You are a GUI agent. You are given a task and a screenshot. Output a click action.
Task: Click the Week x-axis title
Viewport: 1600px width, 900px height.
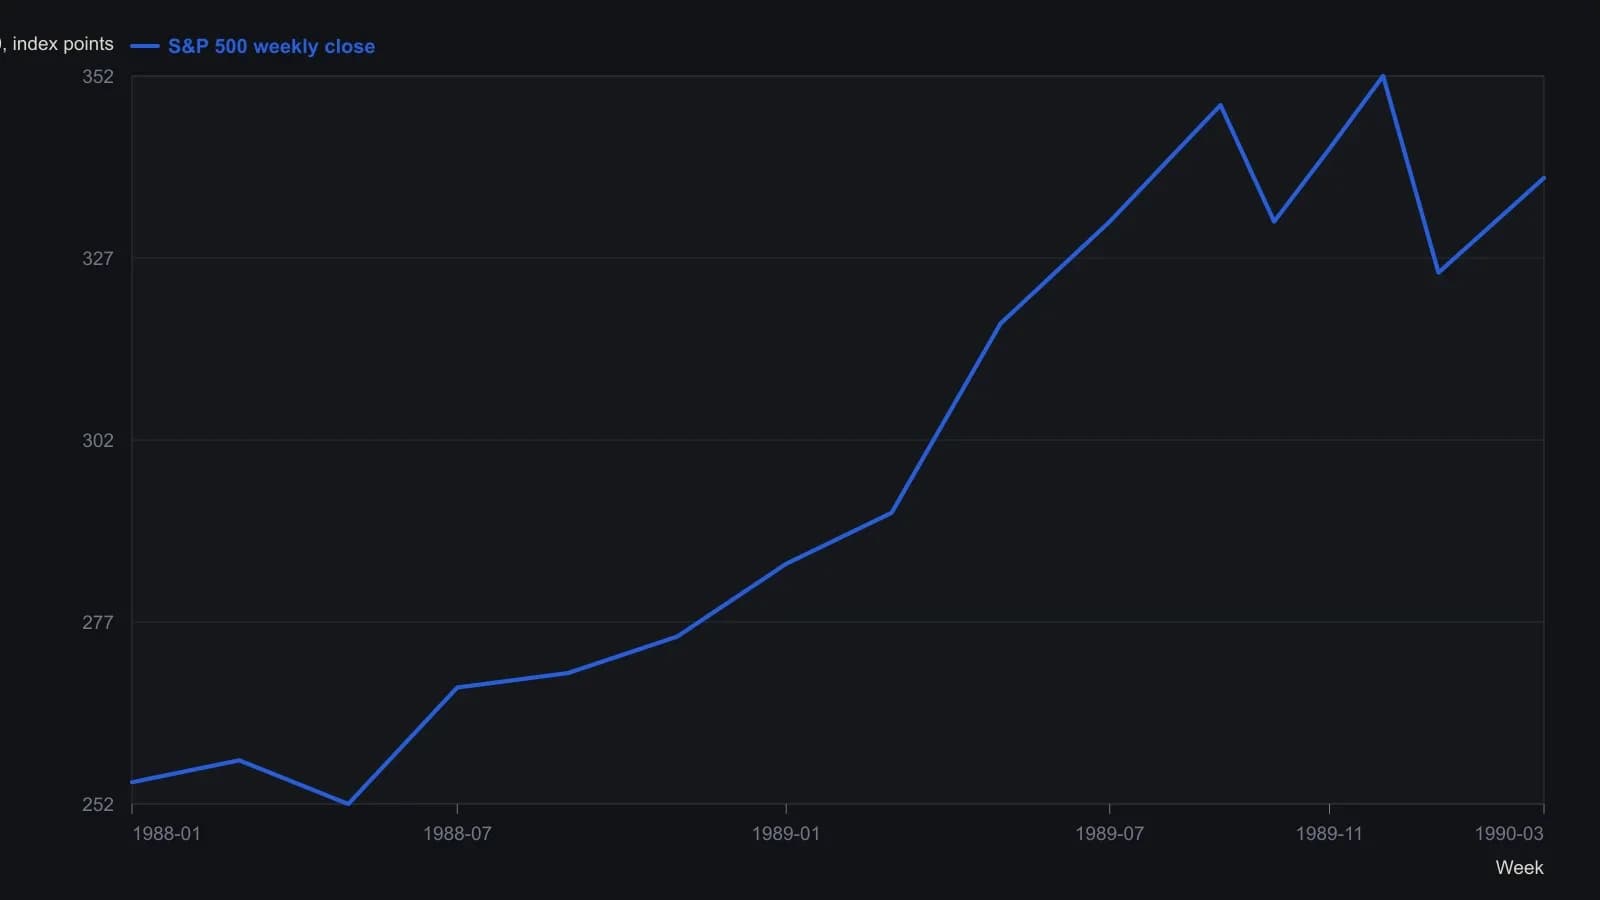click(1519, 868)
